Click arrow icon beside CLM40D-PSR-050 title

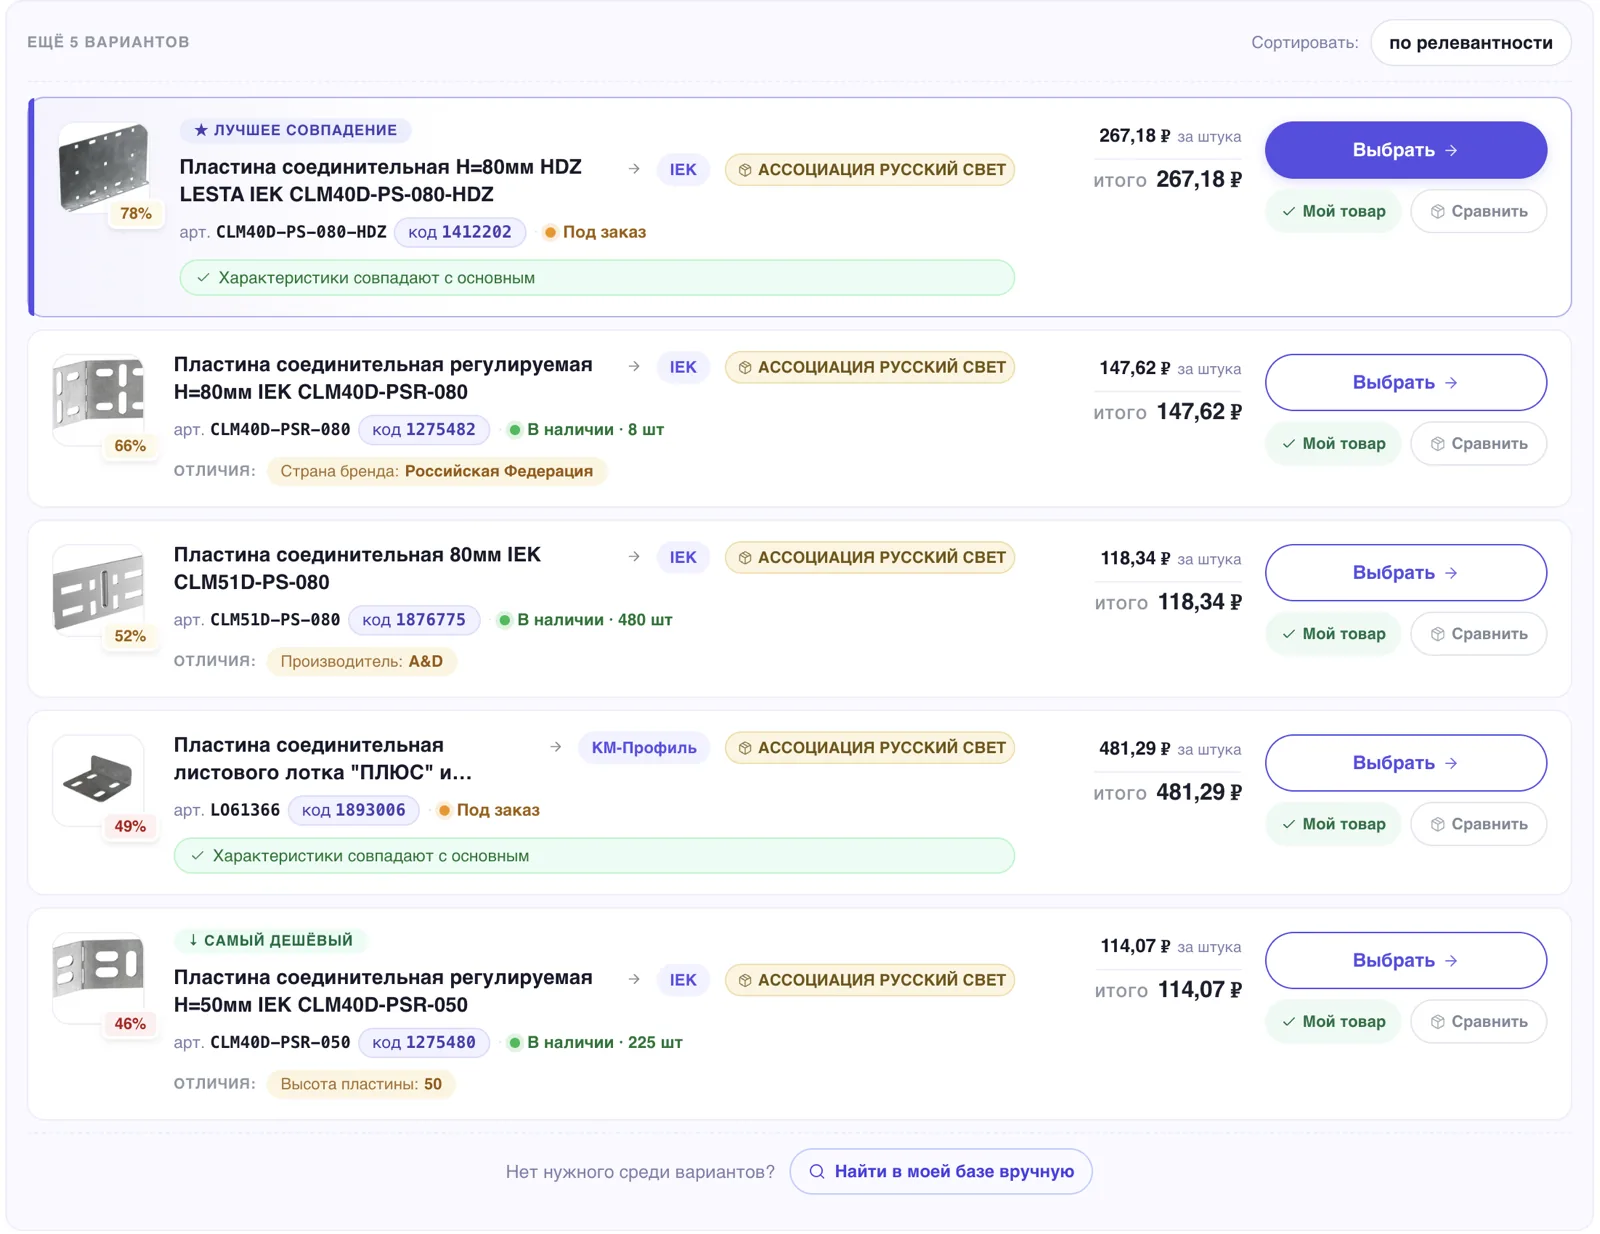[x=634, y=980]
